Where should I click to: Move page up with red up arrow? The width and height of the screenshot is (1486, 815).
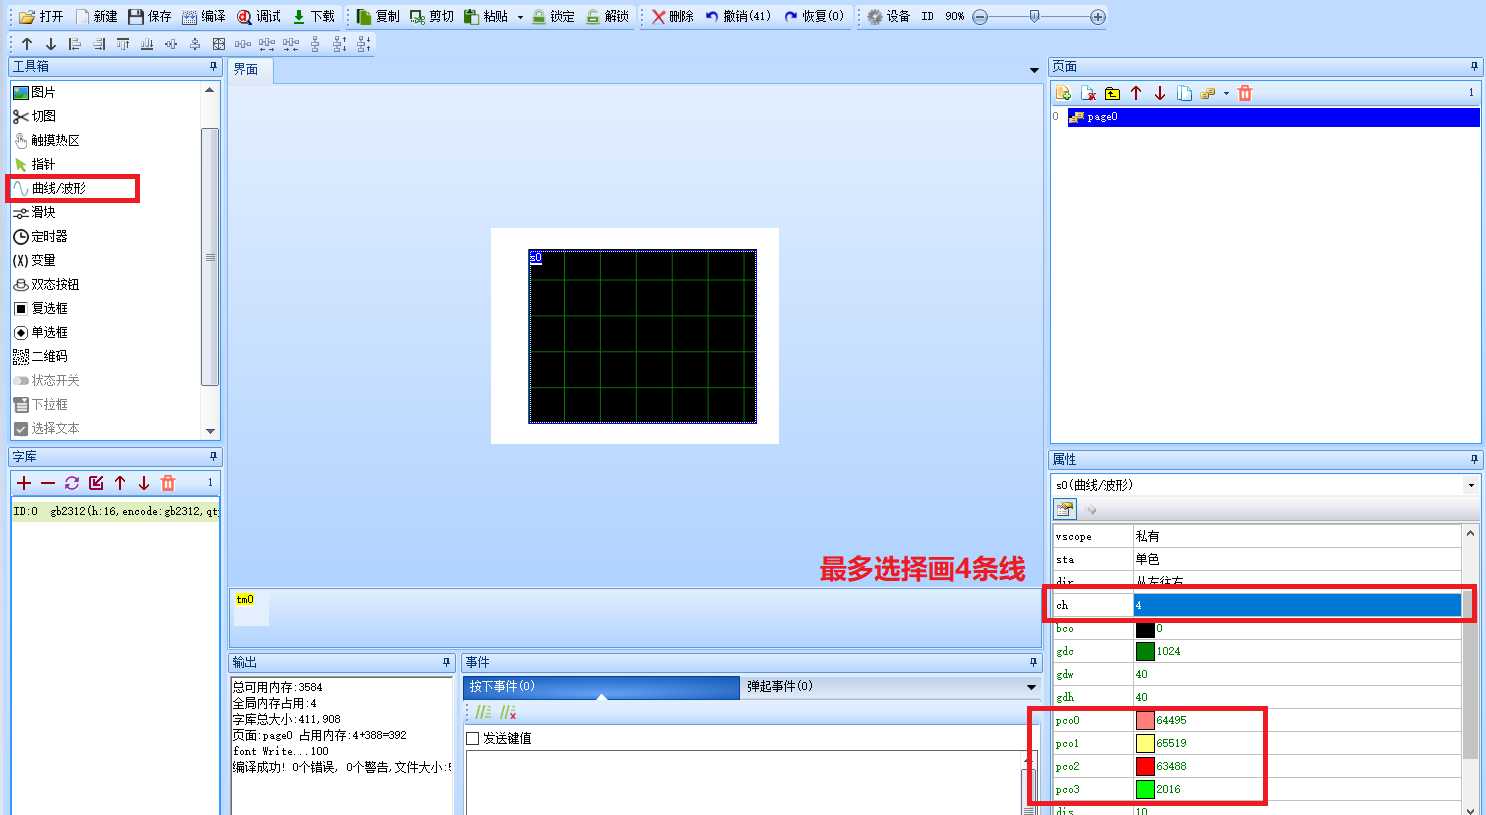coord(1136,93)
